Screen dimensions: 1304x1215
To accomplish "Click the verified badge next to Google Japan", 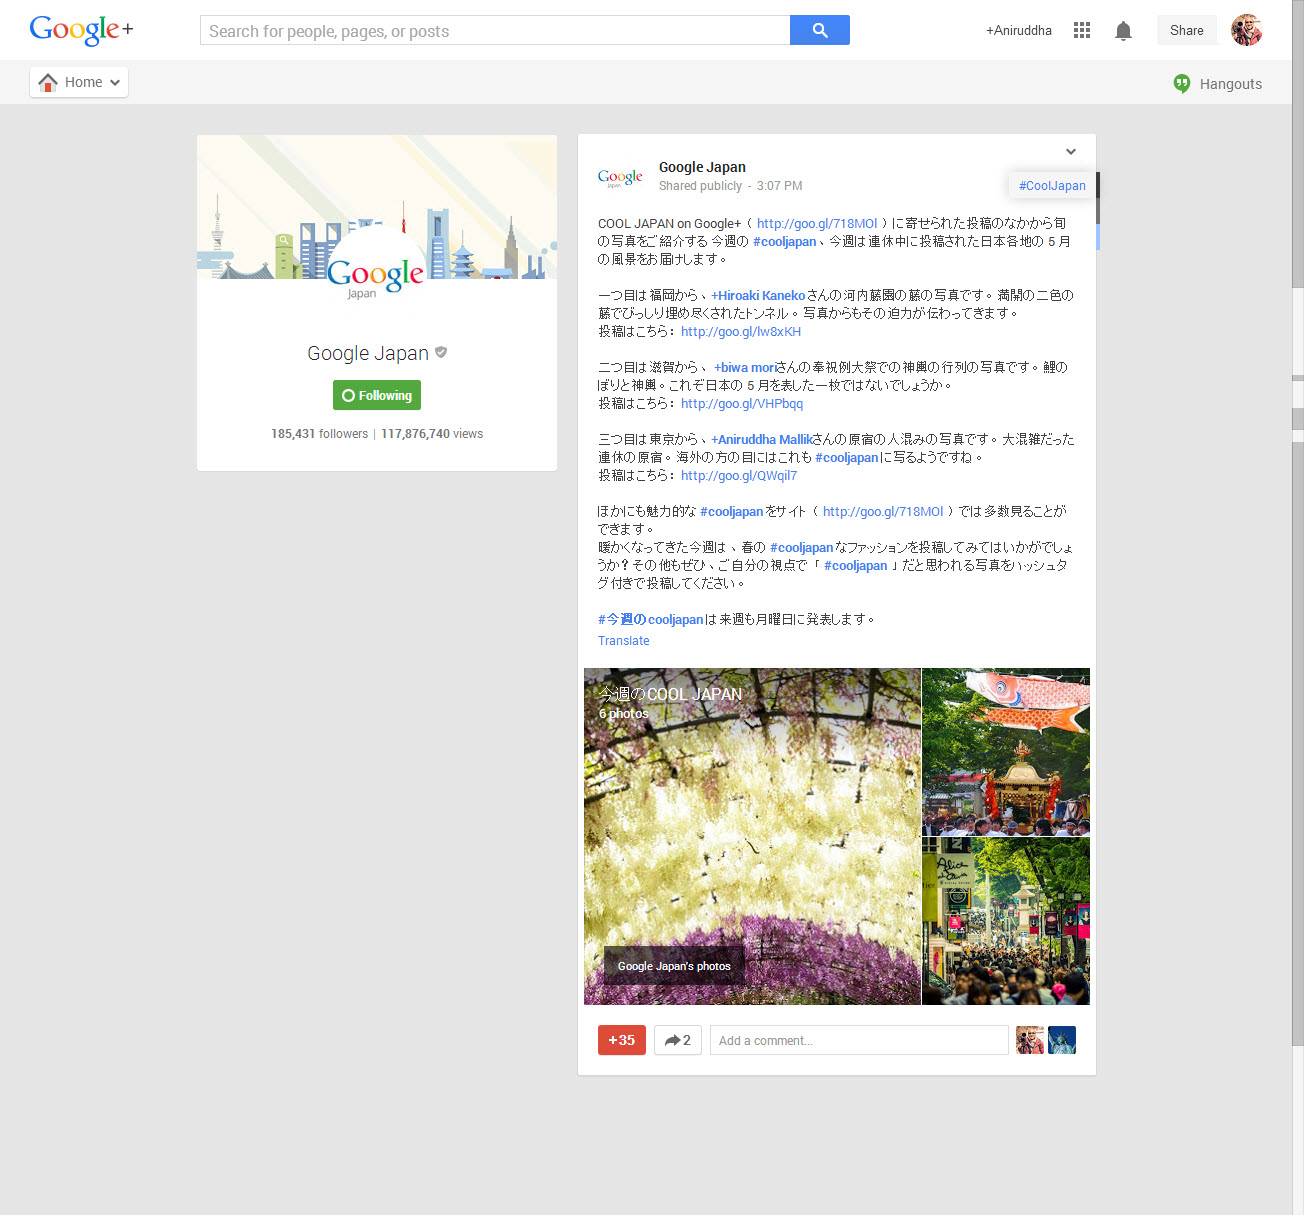I will [441, 352].
